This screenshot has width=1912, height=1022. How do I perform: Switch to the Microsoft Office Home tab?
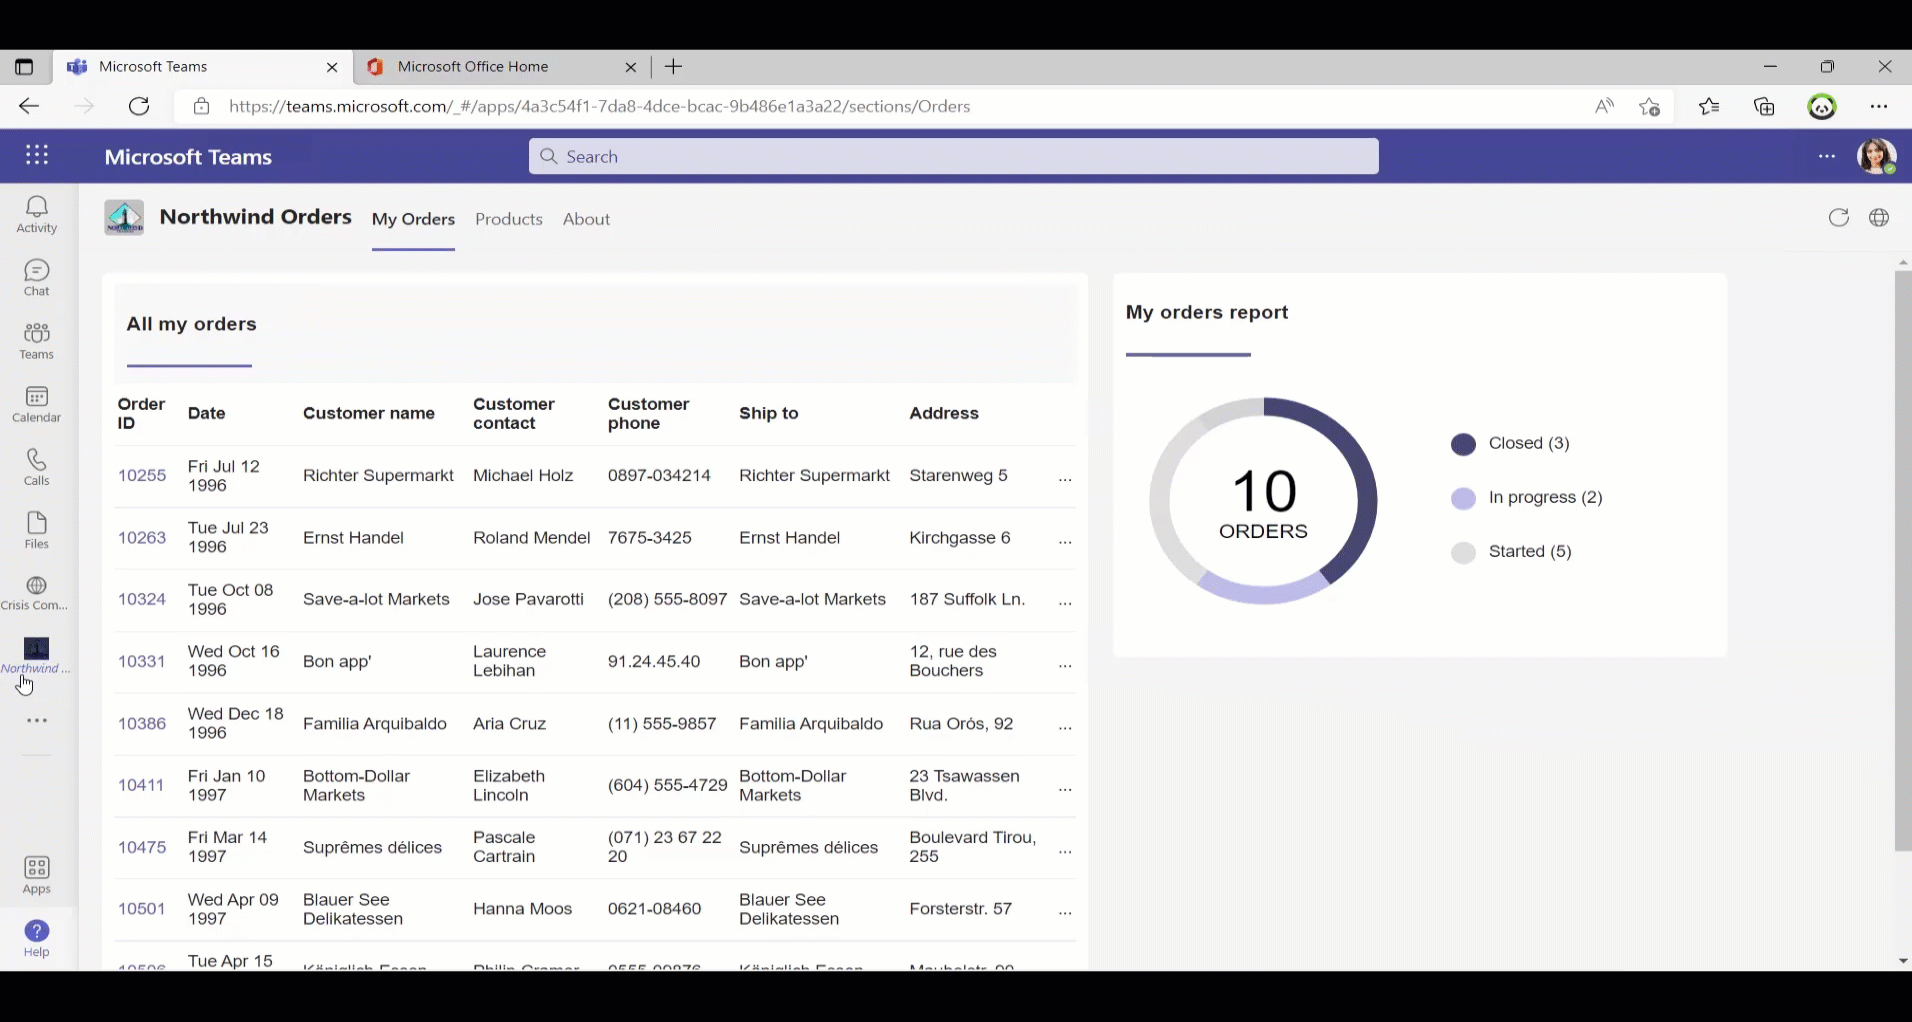472,66
